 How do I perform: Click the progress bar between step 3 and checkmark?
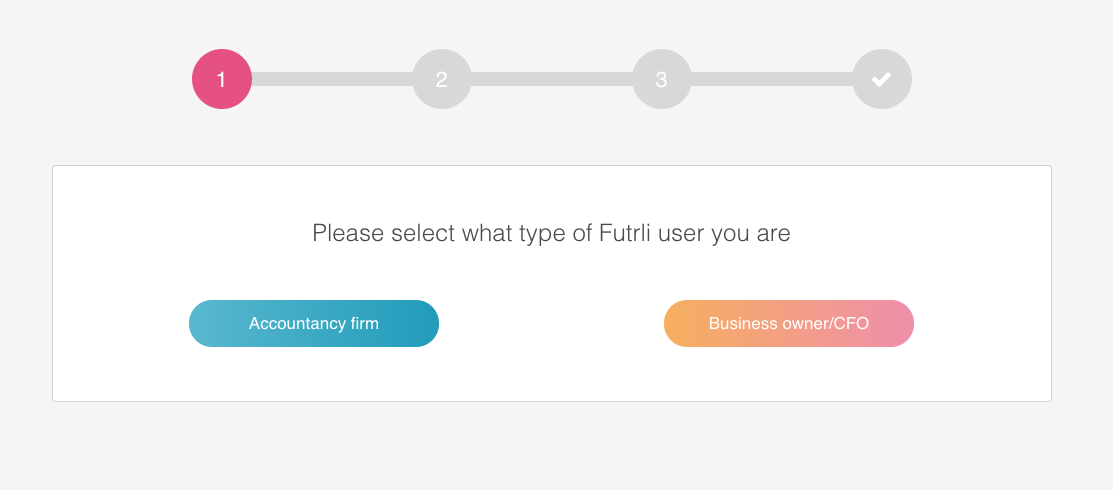[772, 79]
